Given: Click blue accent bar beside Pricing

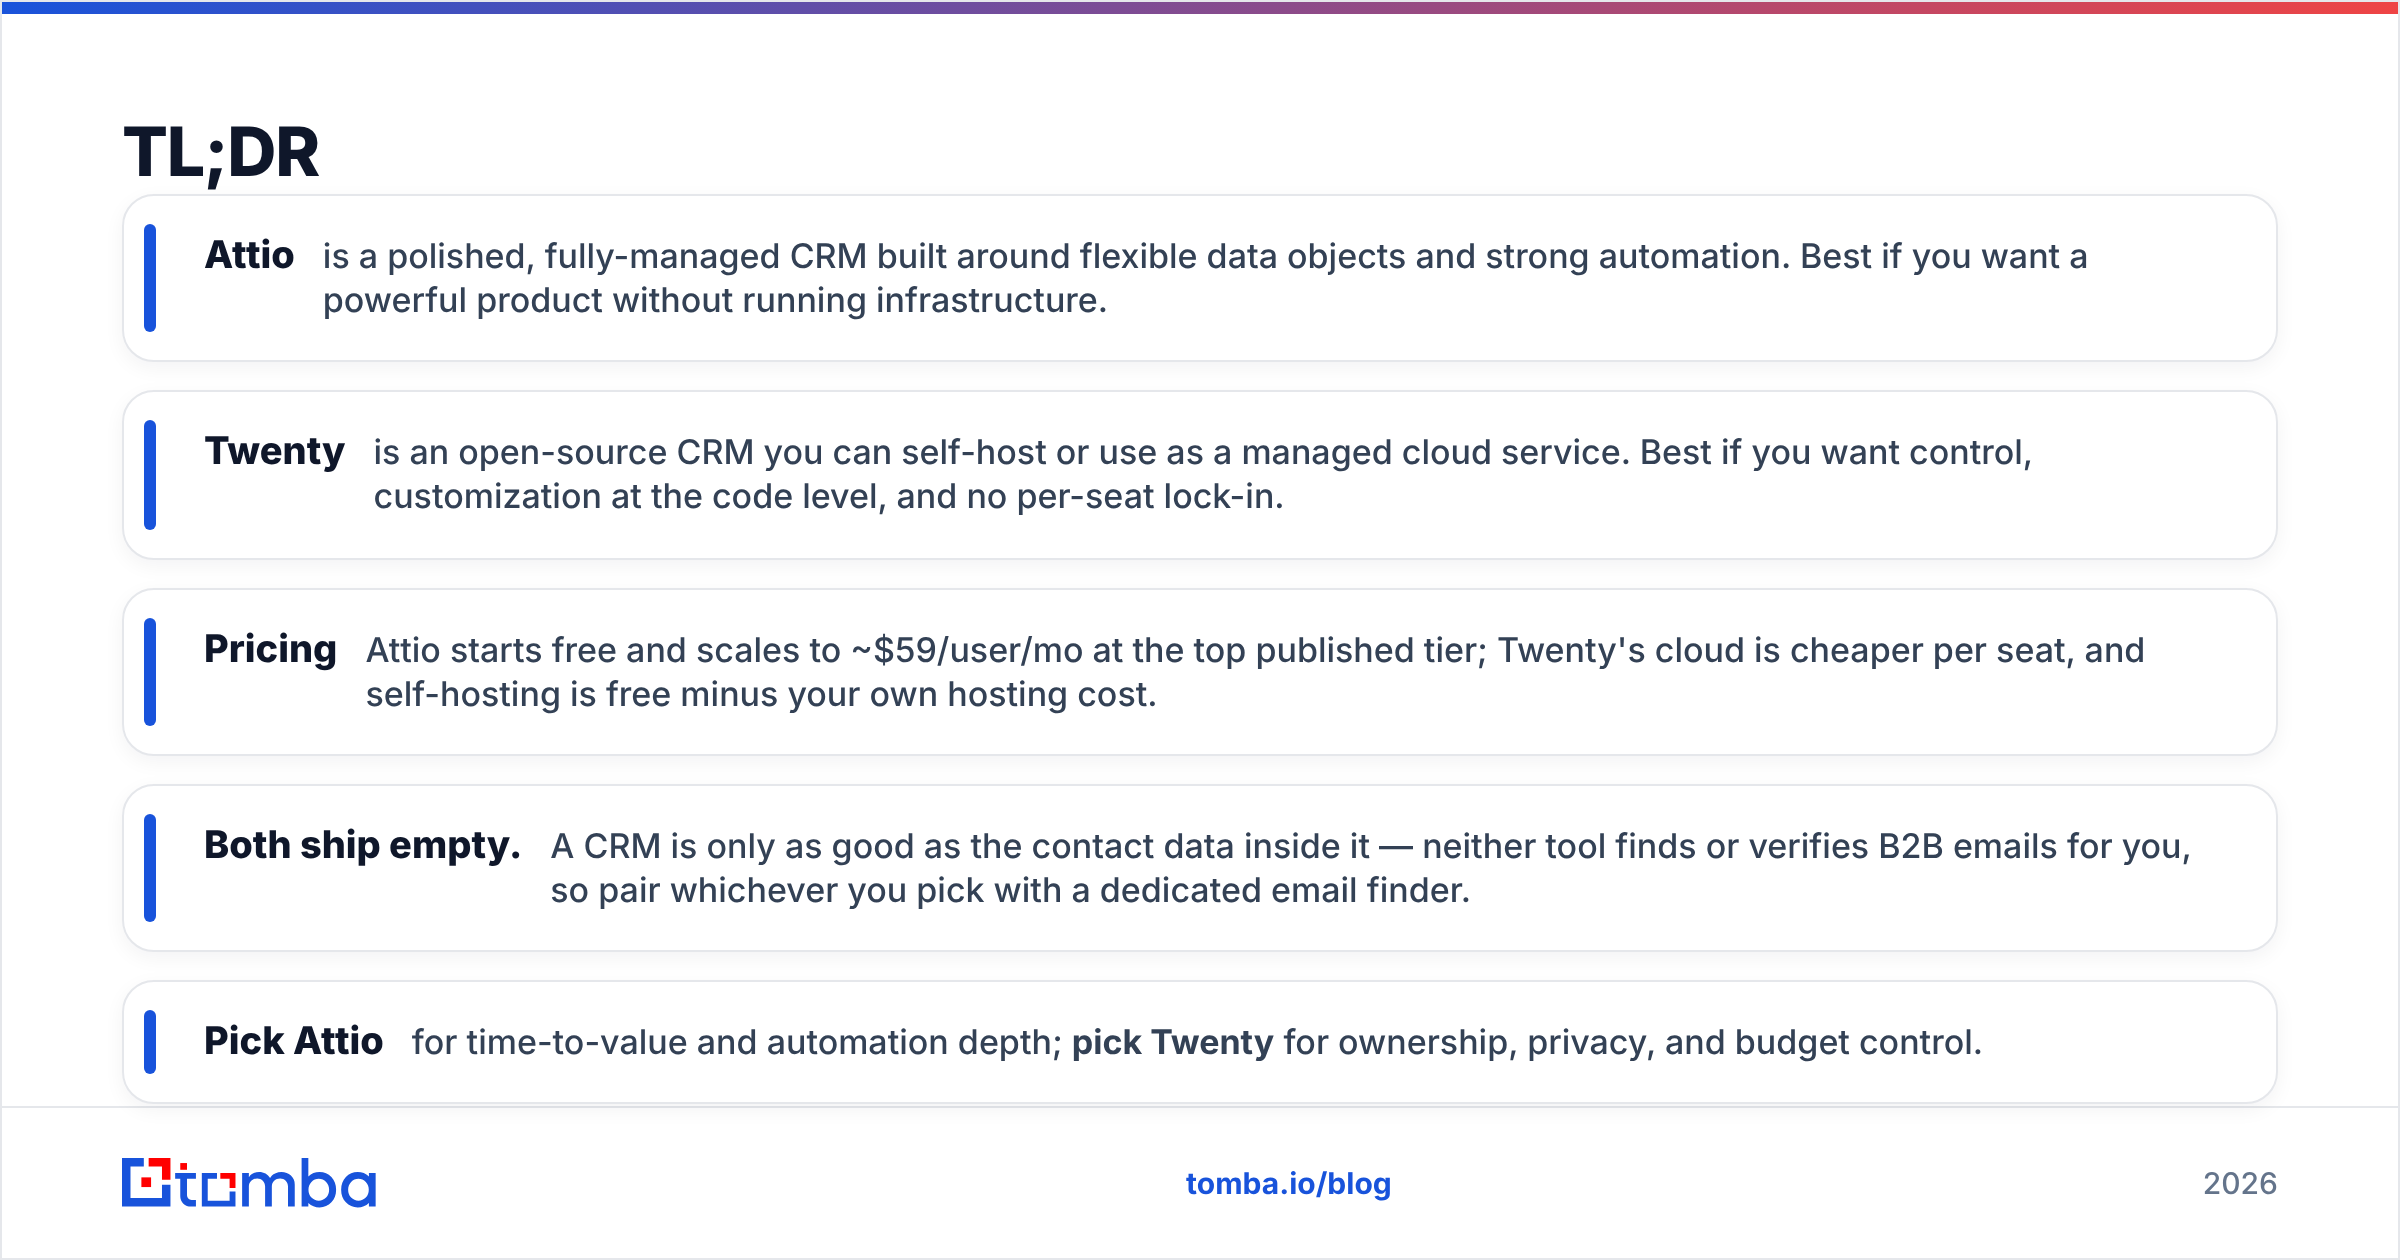Looking at the screenshot, I should coord(150,672).
